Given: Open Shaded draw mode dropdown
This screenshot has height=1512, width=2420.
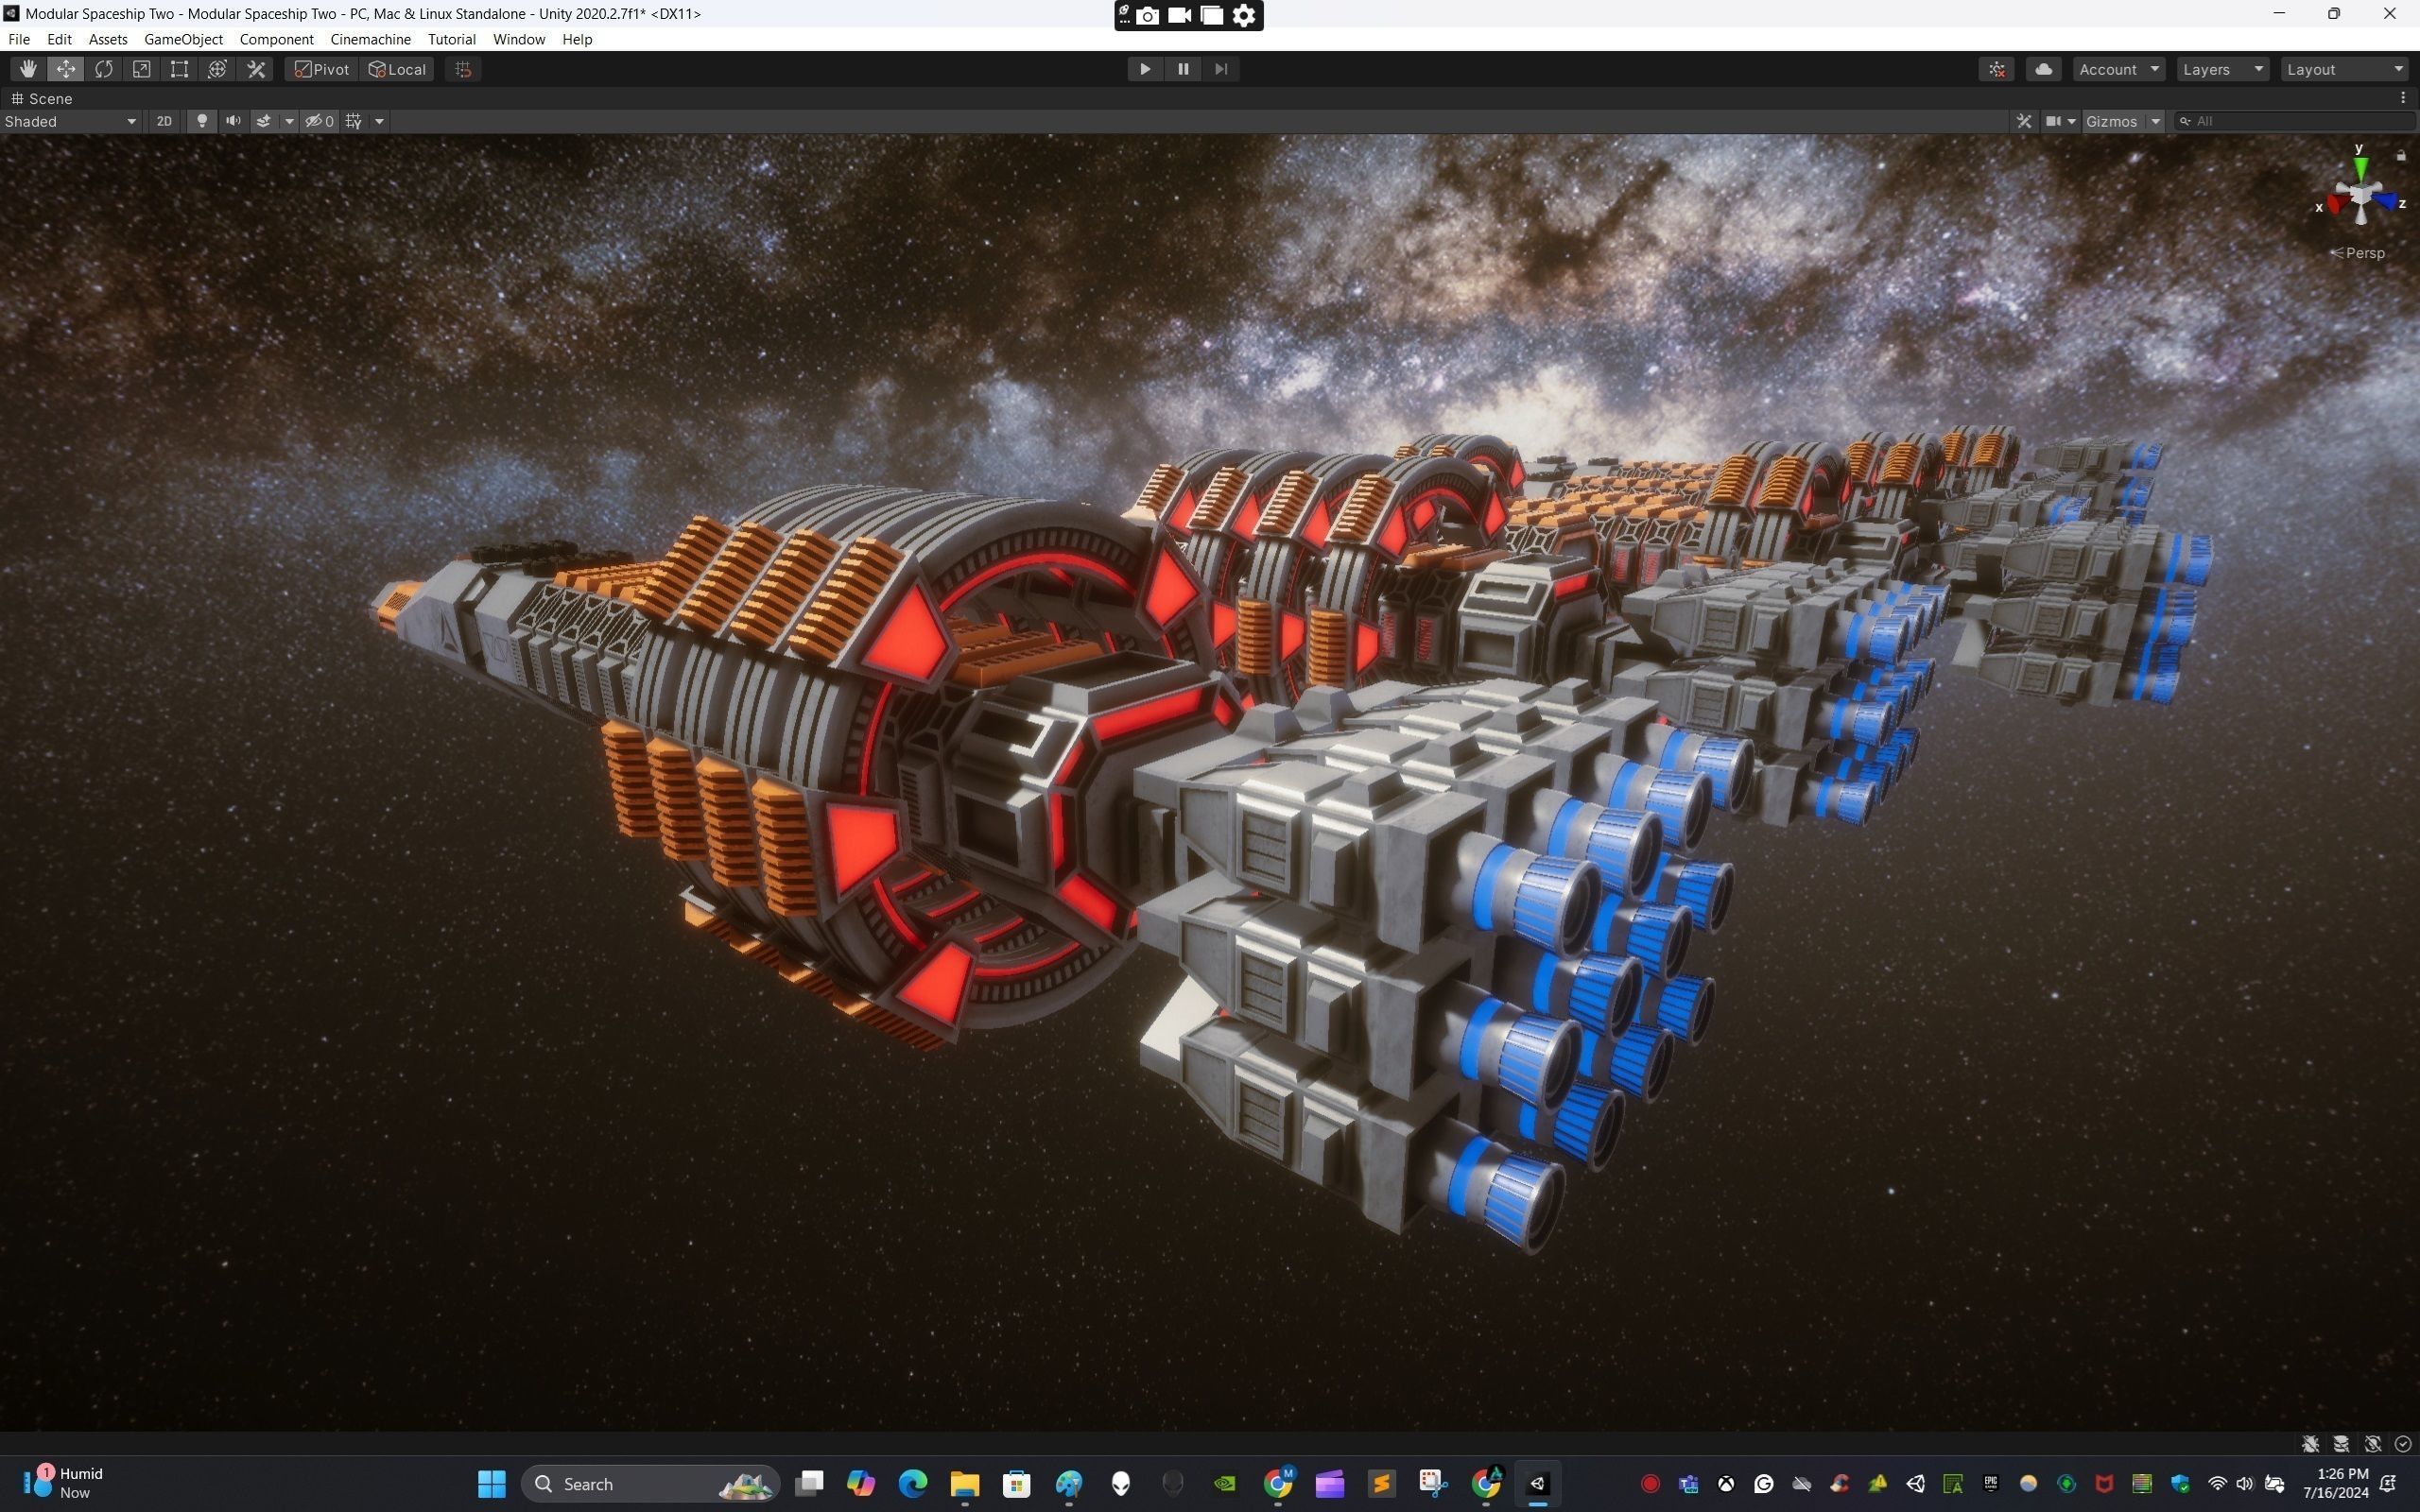Looking at the screenshot, I should (x=70, y=121).
